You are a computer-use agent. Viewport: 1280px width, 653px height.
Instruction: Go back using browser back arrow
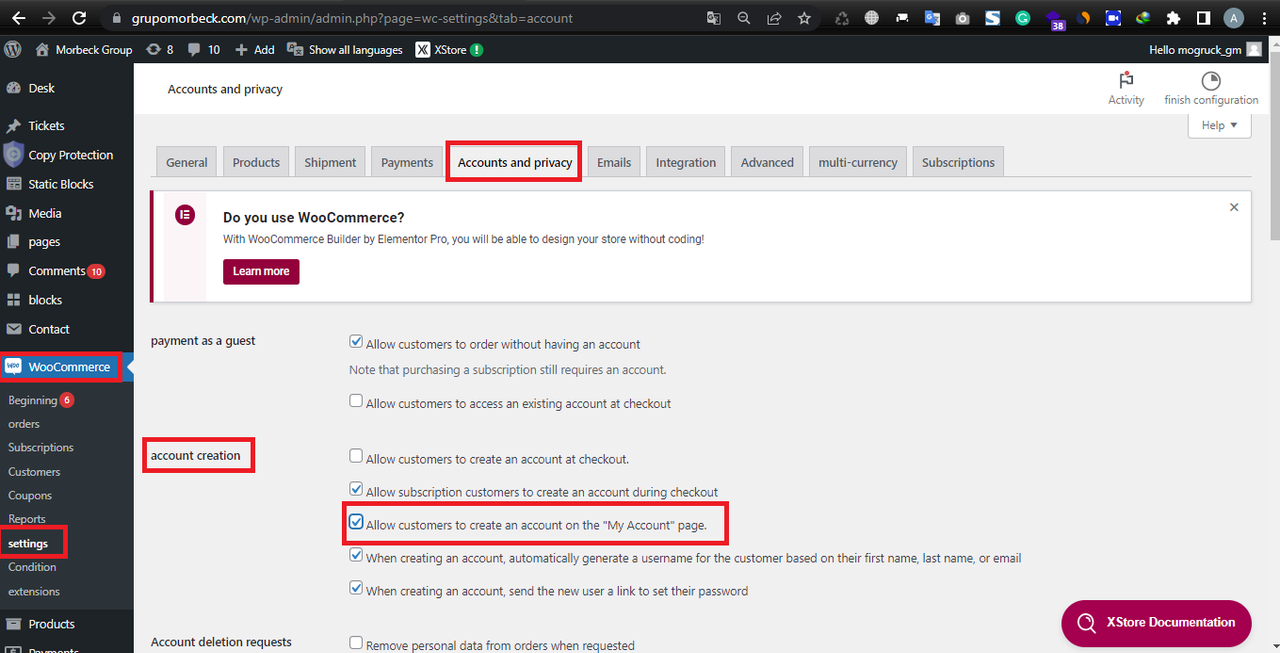point(18,18)
